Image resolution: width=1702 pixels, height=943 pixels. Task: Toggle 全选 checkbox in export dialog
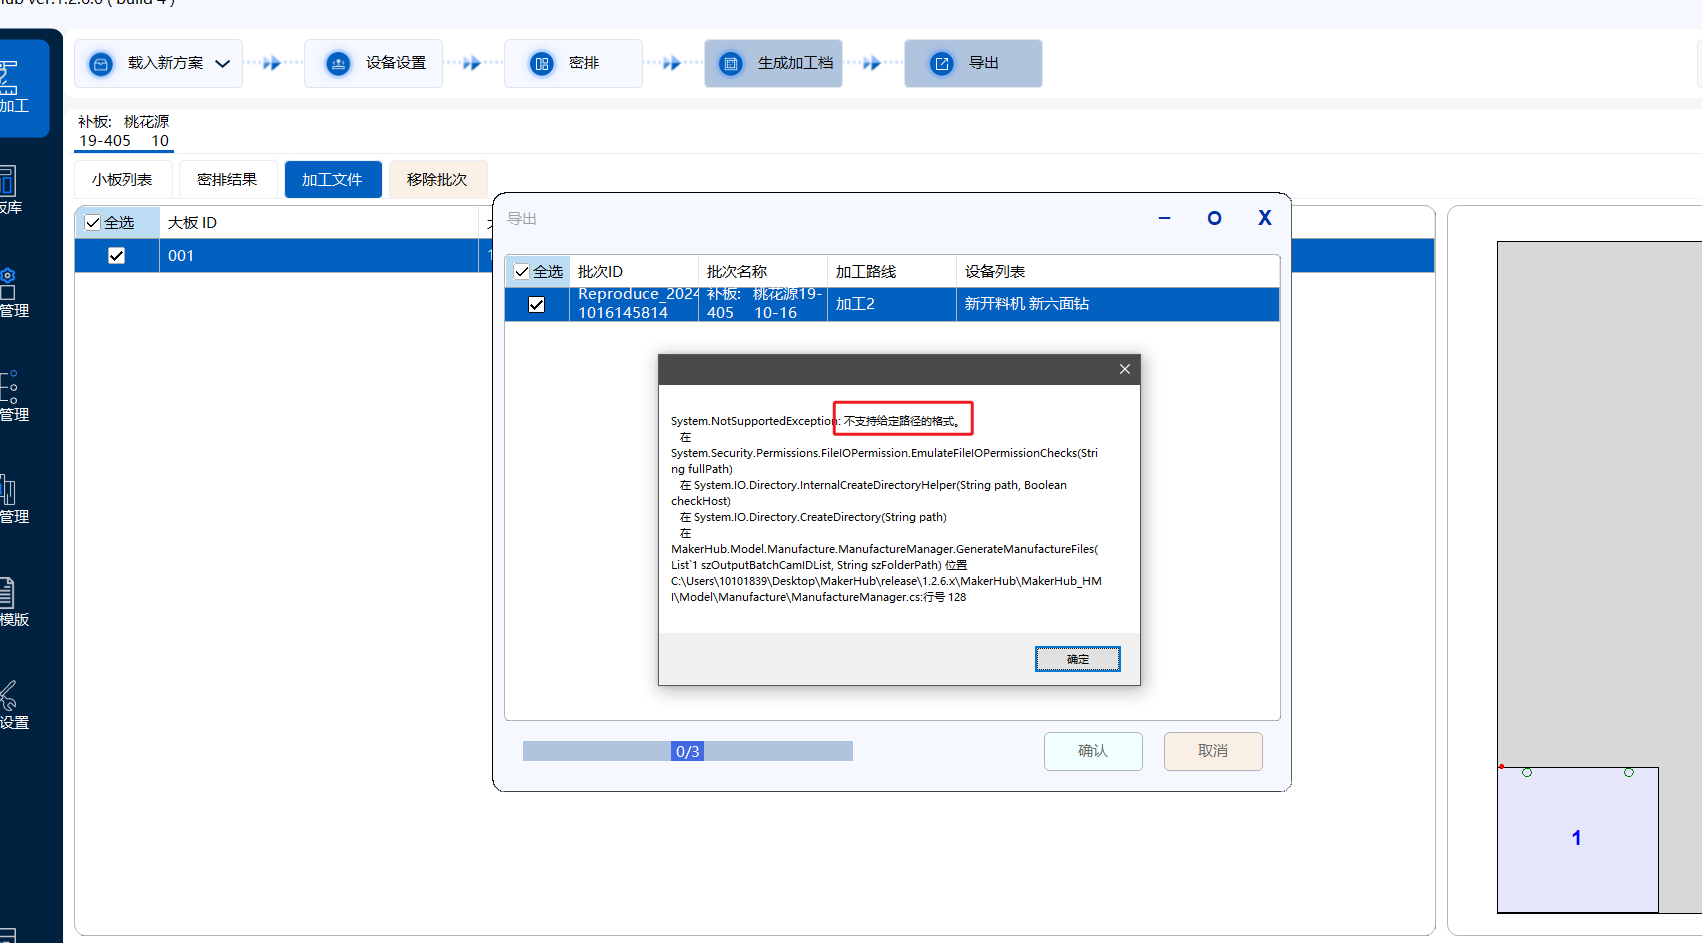coord(522,272)
